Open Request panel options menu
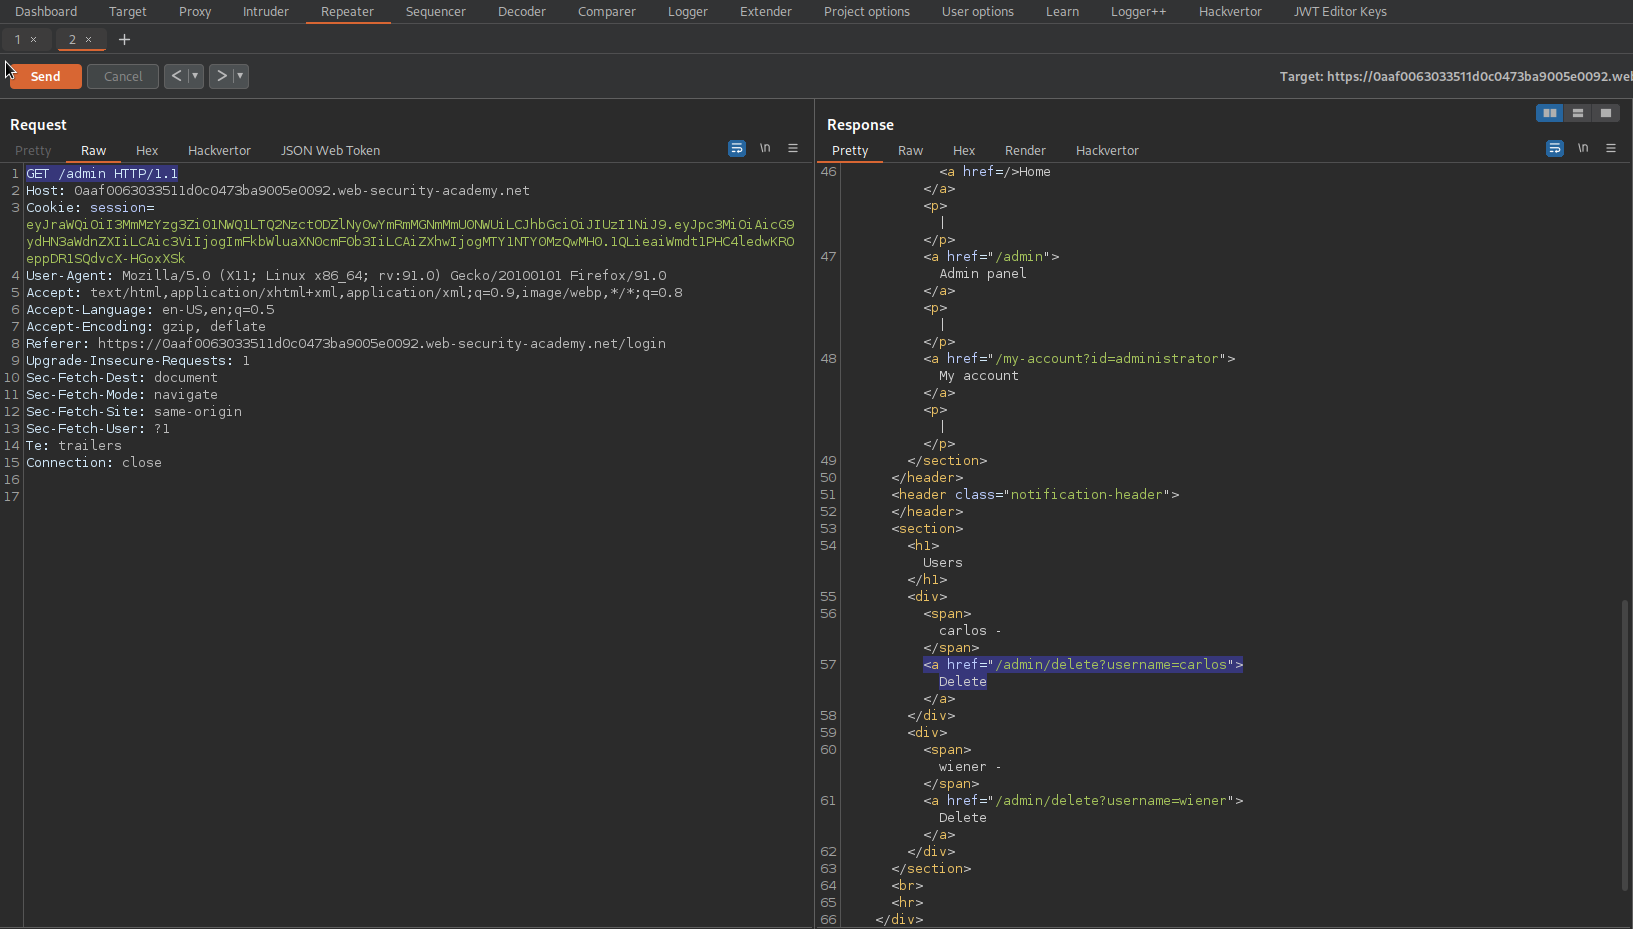The height and width of the screenshot is (929, 1633). click(x=793, y=148)
